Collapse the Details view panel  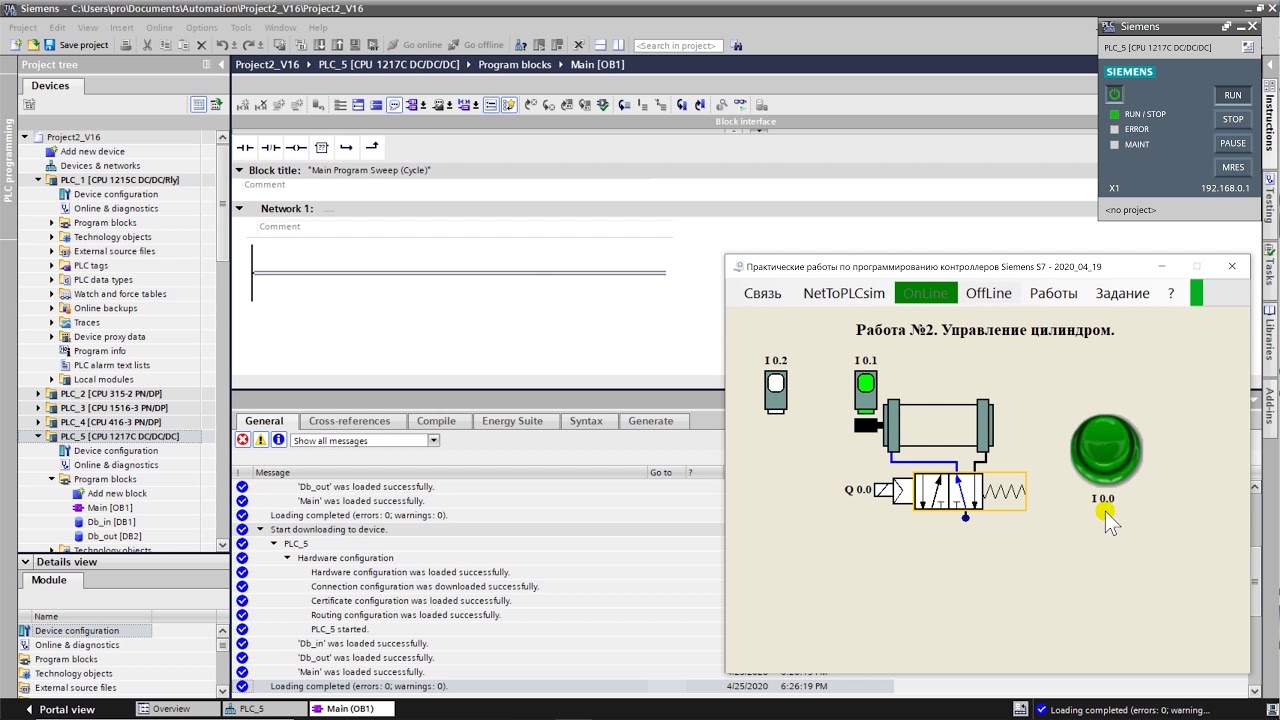[25, 562]
